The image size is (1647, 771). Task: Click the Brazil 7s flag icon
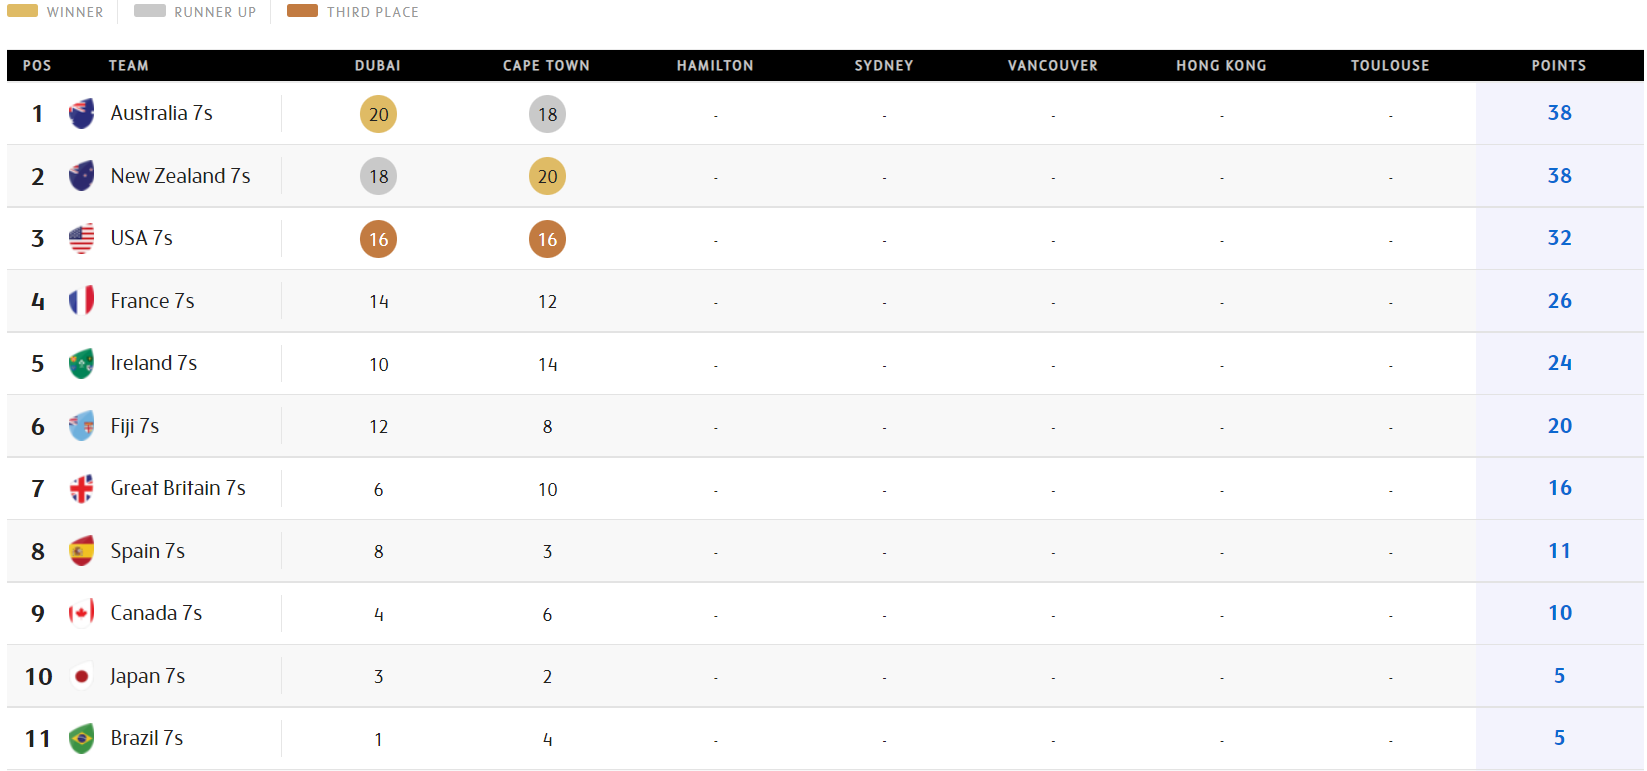tap(81, 738)
